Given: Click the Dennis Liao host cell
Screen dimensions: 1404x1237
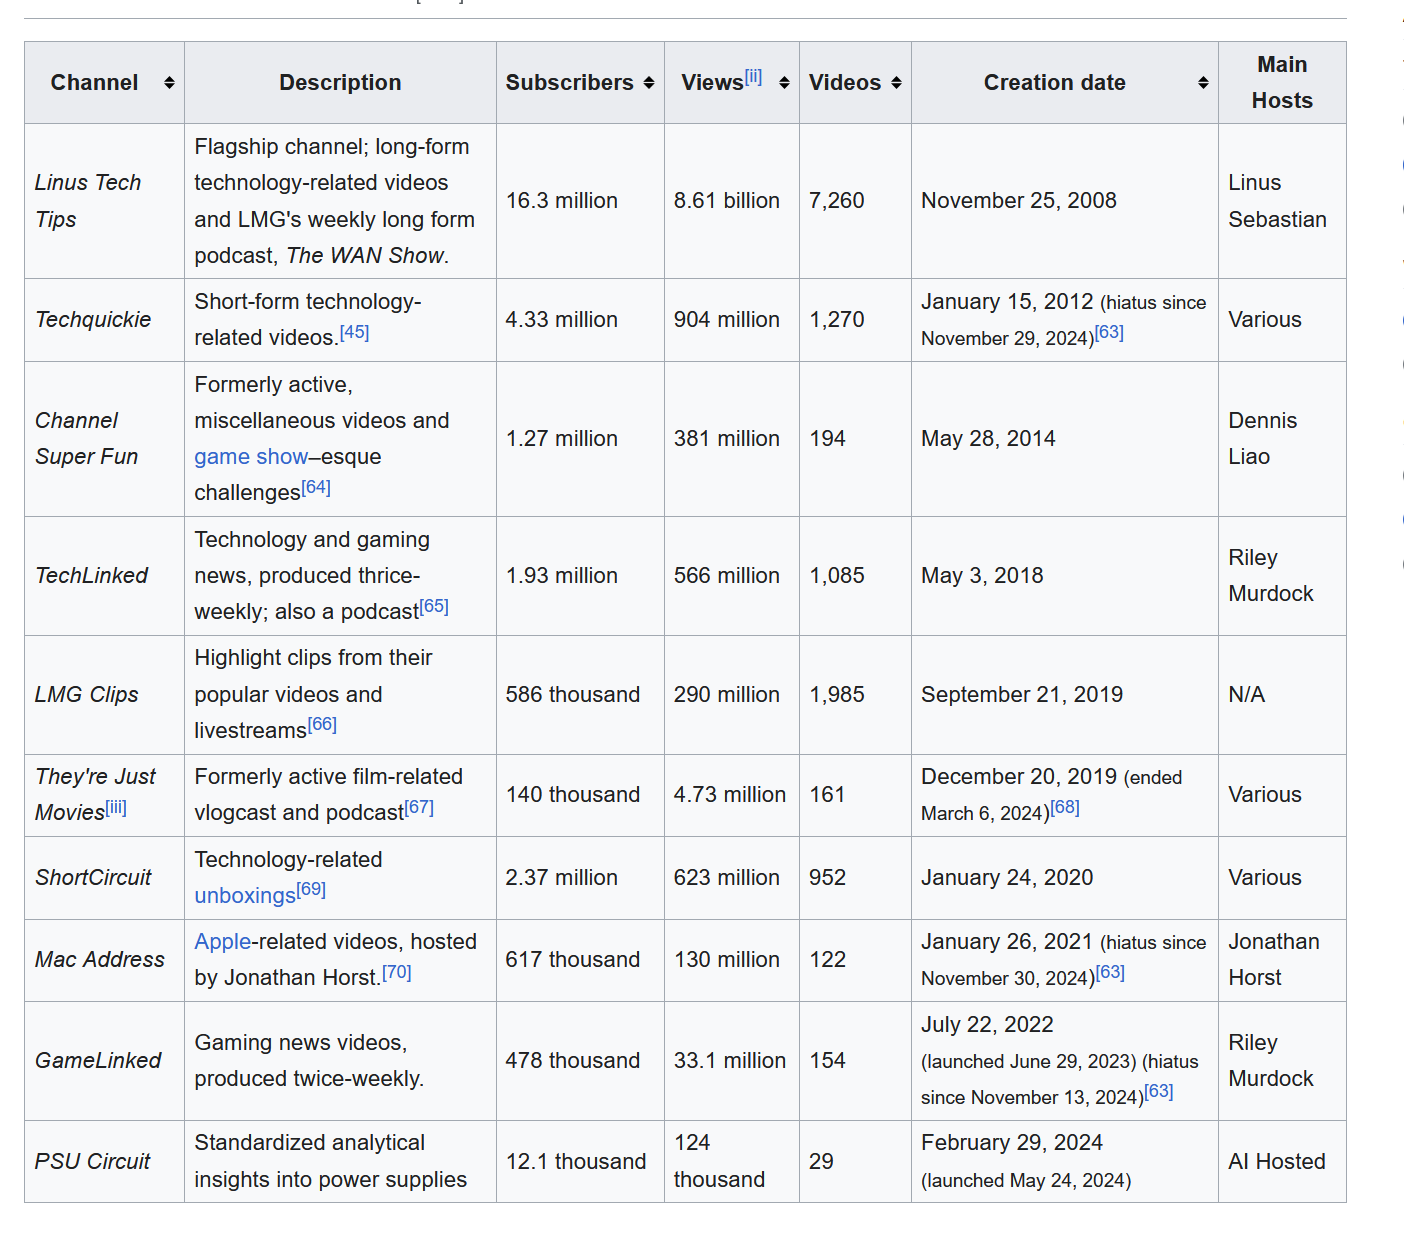Looking at the screenshot, I should [x=1282, y=439].
